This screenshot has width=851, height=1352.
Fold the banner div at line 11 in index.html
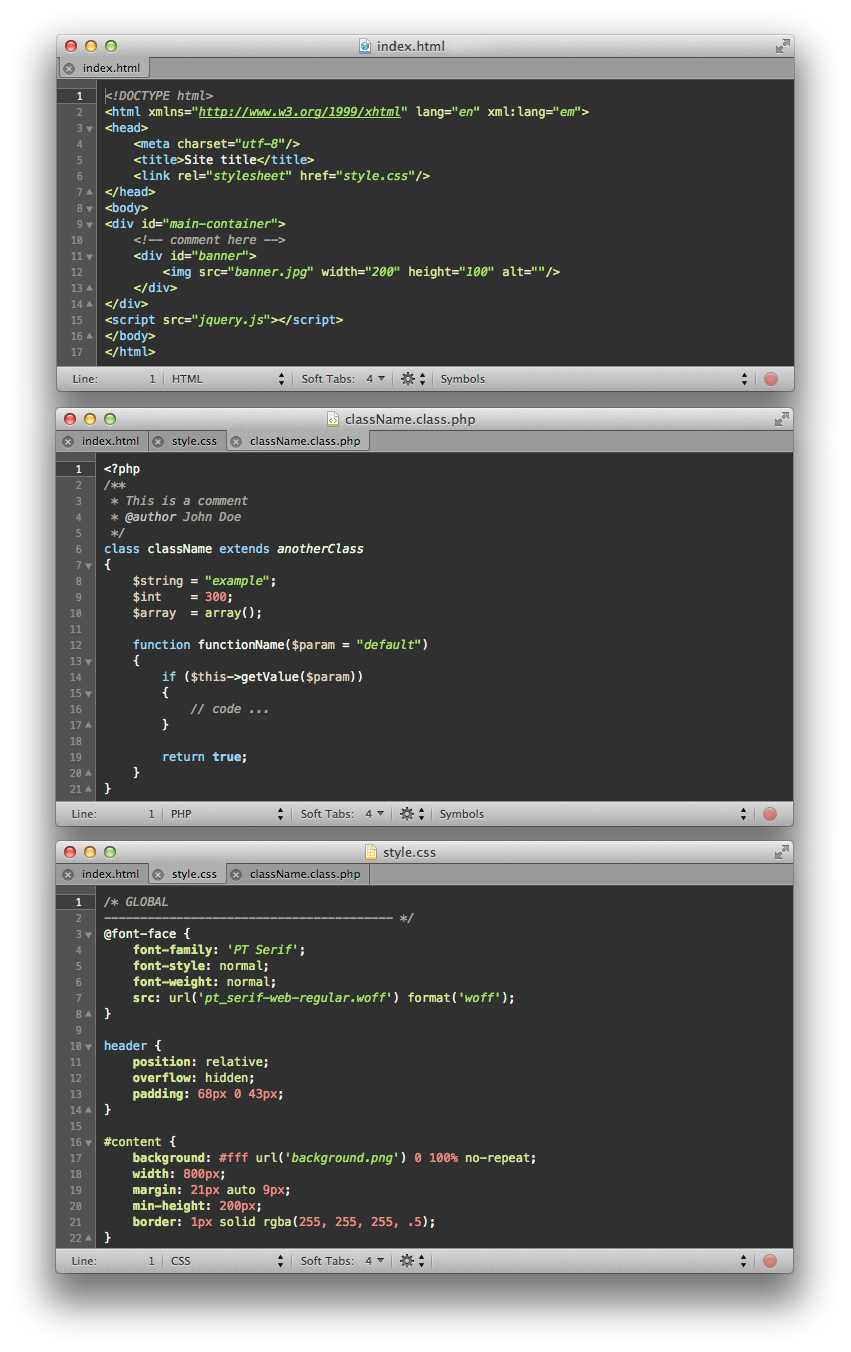click(x=90, y=257)
